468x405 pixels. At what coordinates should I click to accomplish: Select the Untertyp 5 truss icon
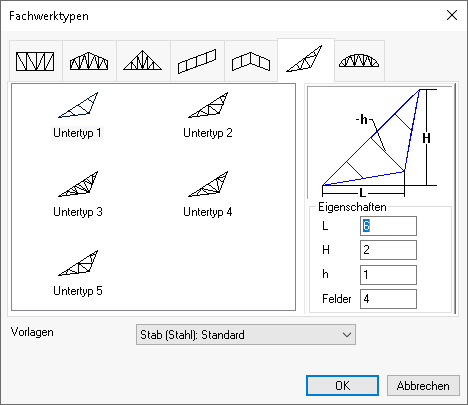tap(78, 263)
